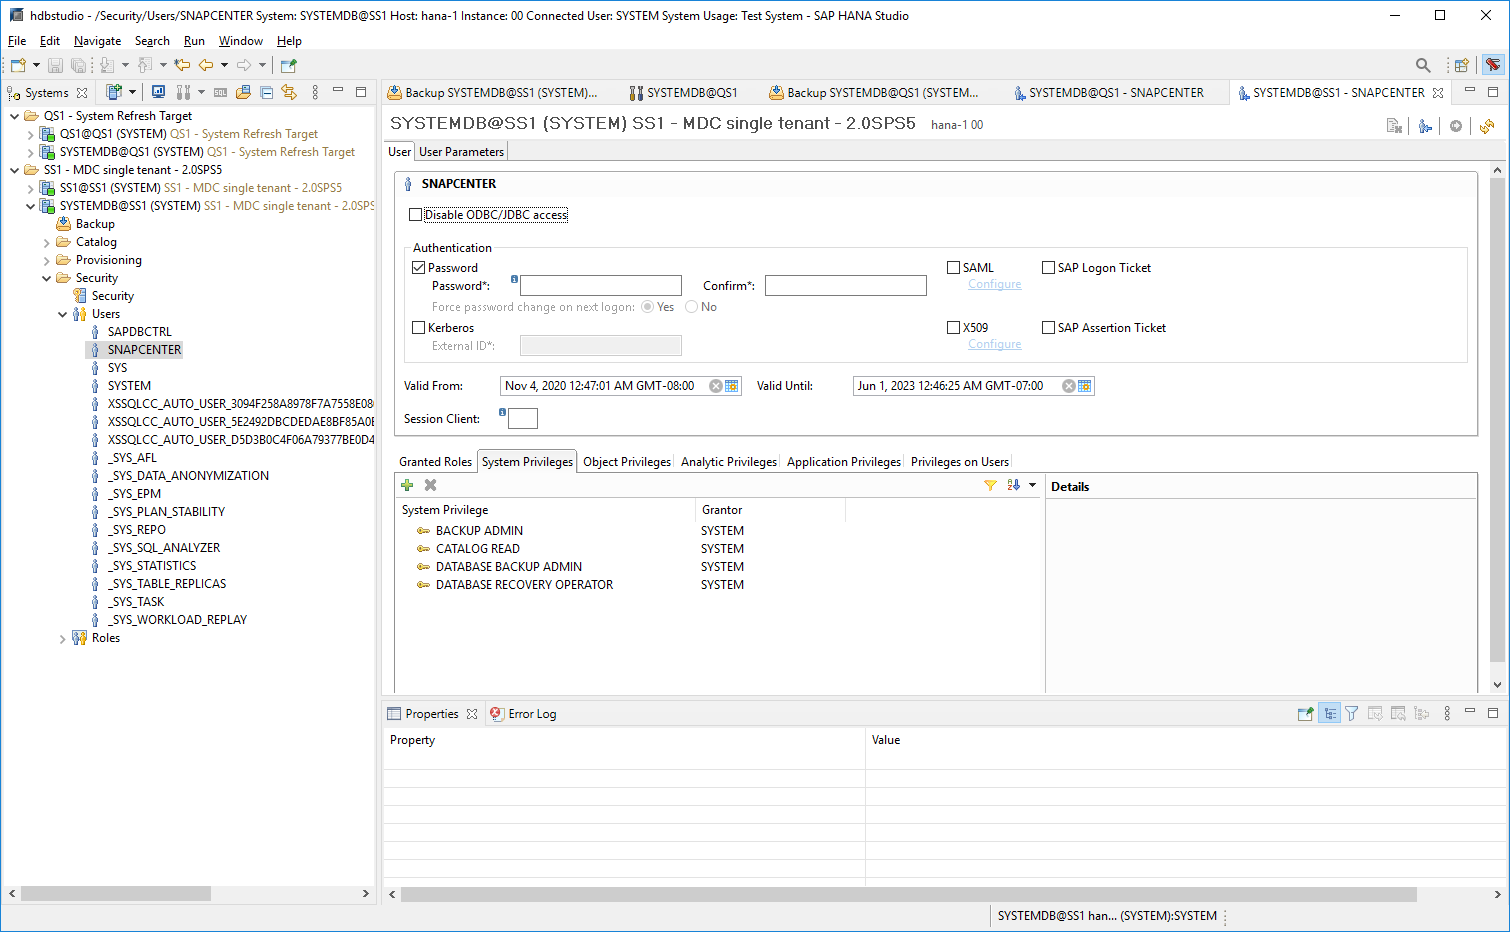Expand the Roles tree node

tap(62, 639)
